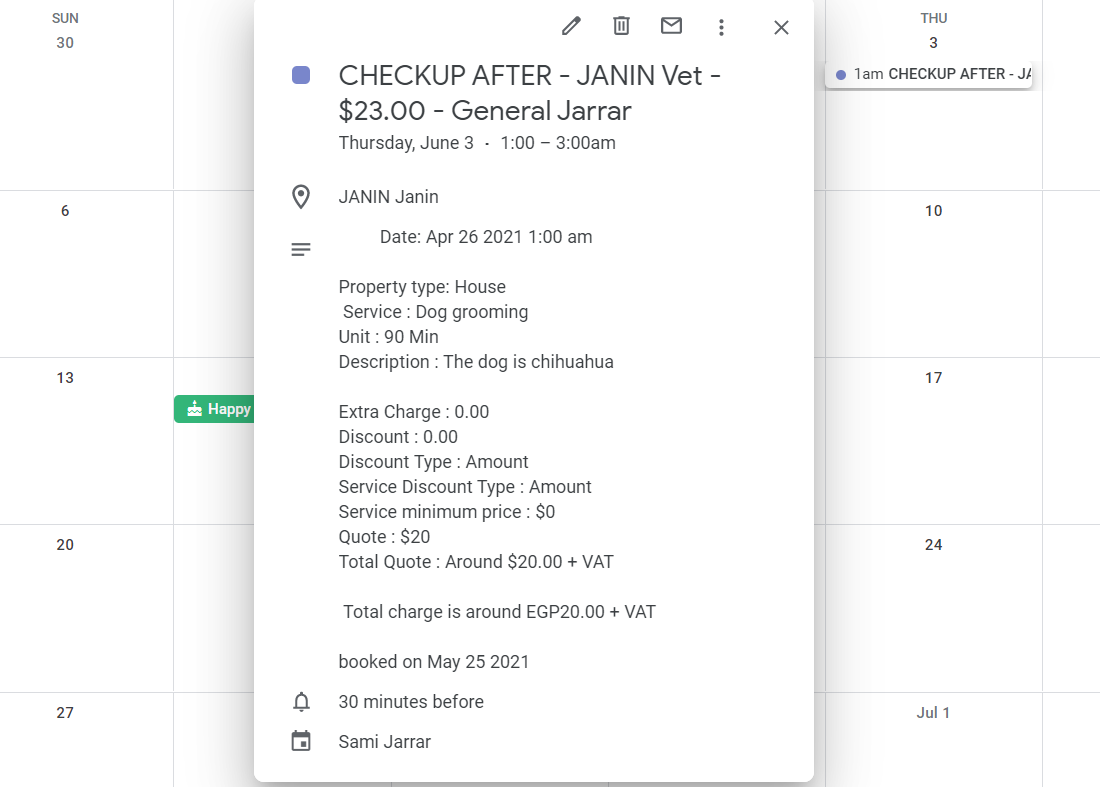The width and height of the screenshot is (1100, 787).
Task: Click the description lines icon
Action: (301, 250)
